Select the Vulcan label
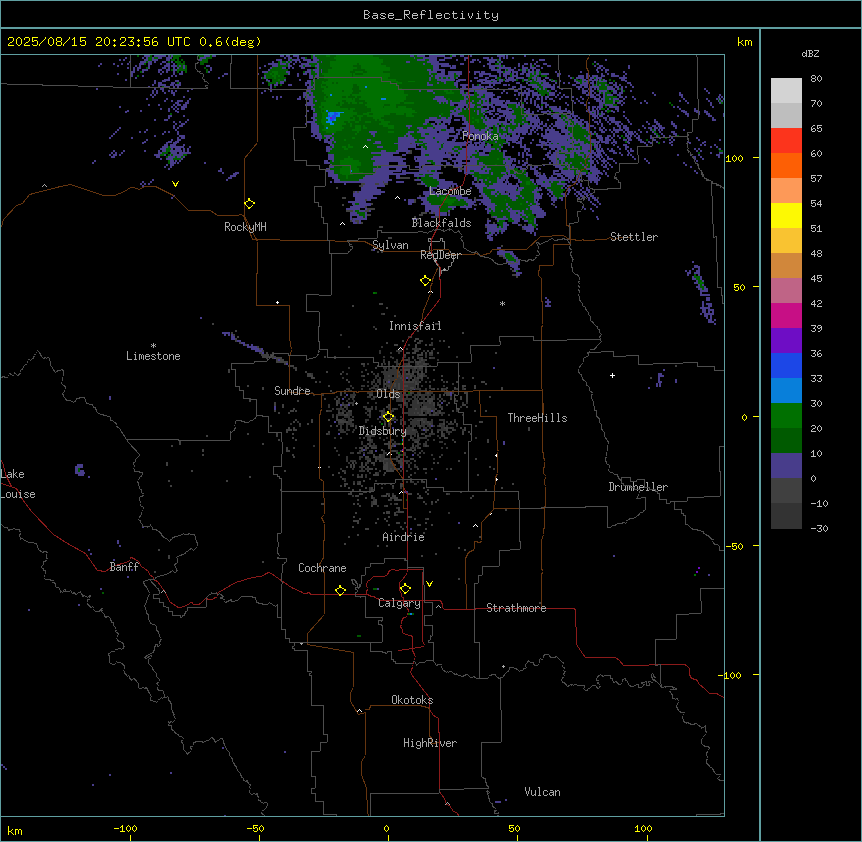This screenshot has height=842, width=862. (x=543, y=792)
